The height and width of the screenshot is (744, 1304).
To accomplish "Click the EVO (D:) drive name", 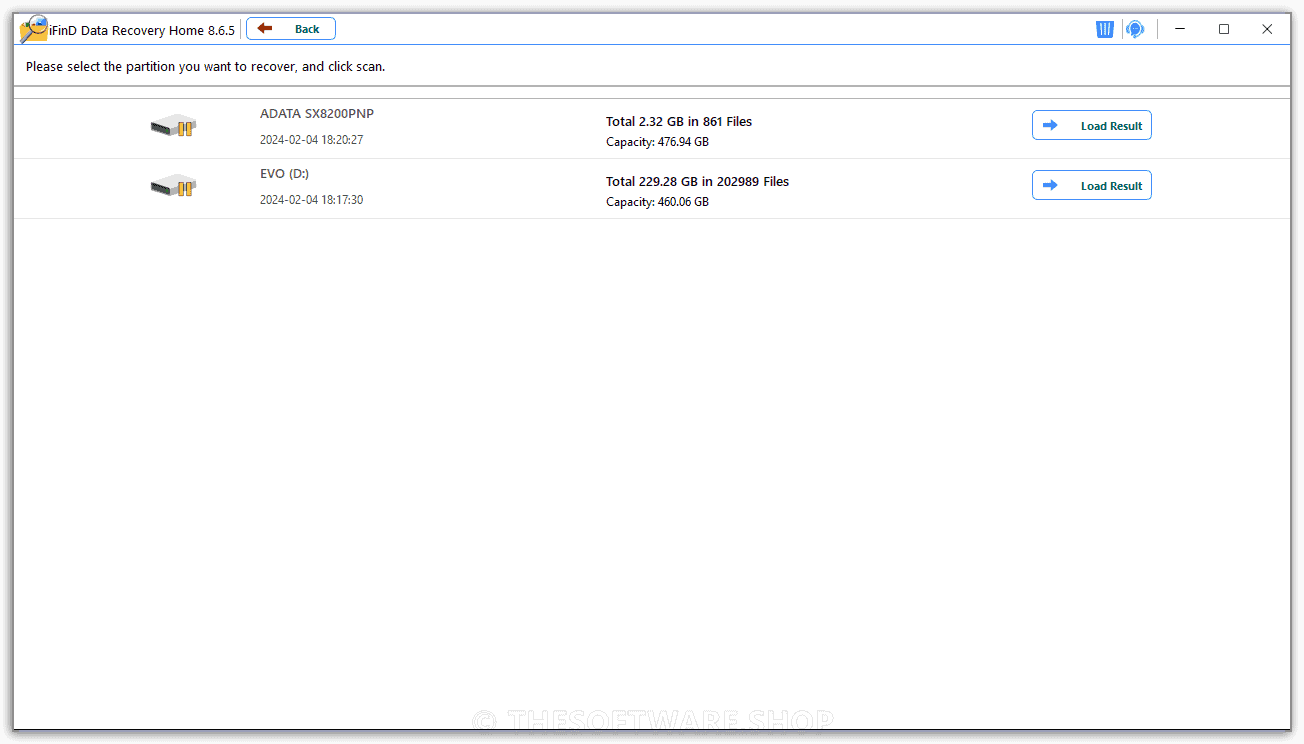I will [285, 174].
